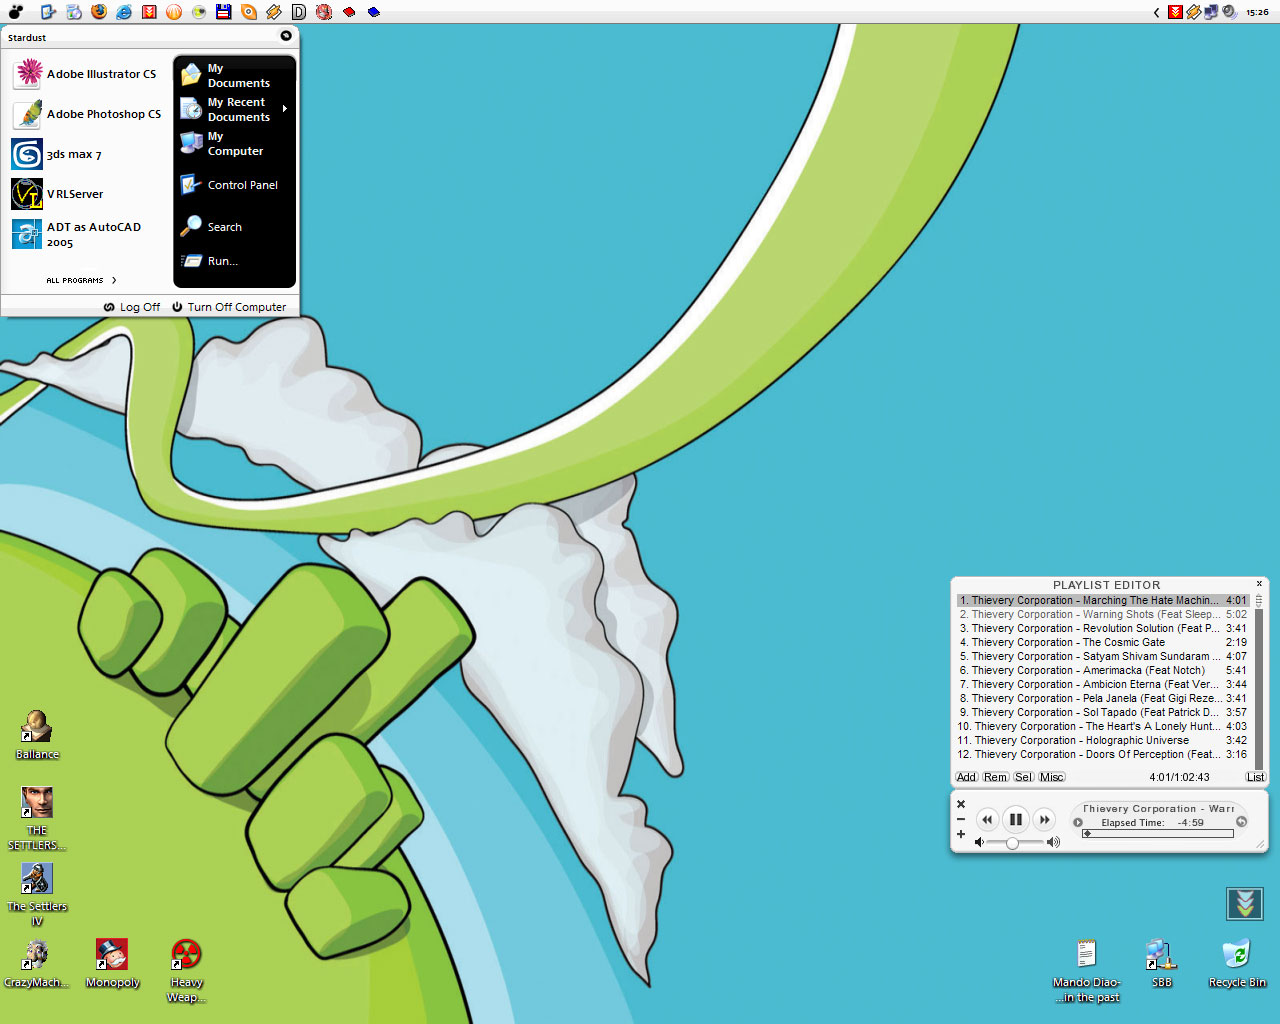
Task: Click Turn Off Computer button
Action: point(229,307)
